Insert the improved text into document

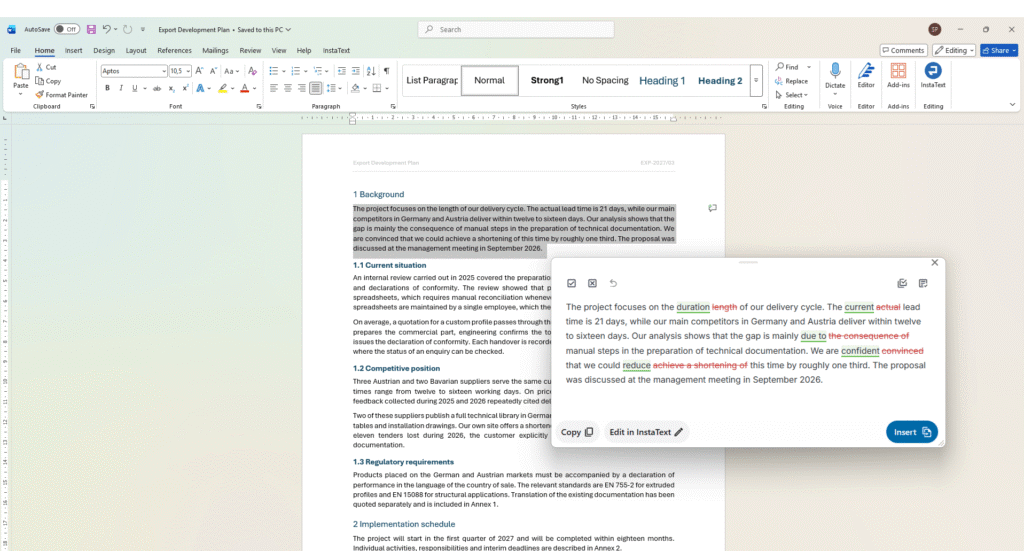tap(912, 432)
